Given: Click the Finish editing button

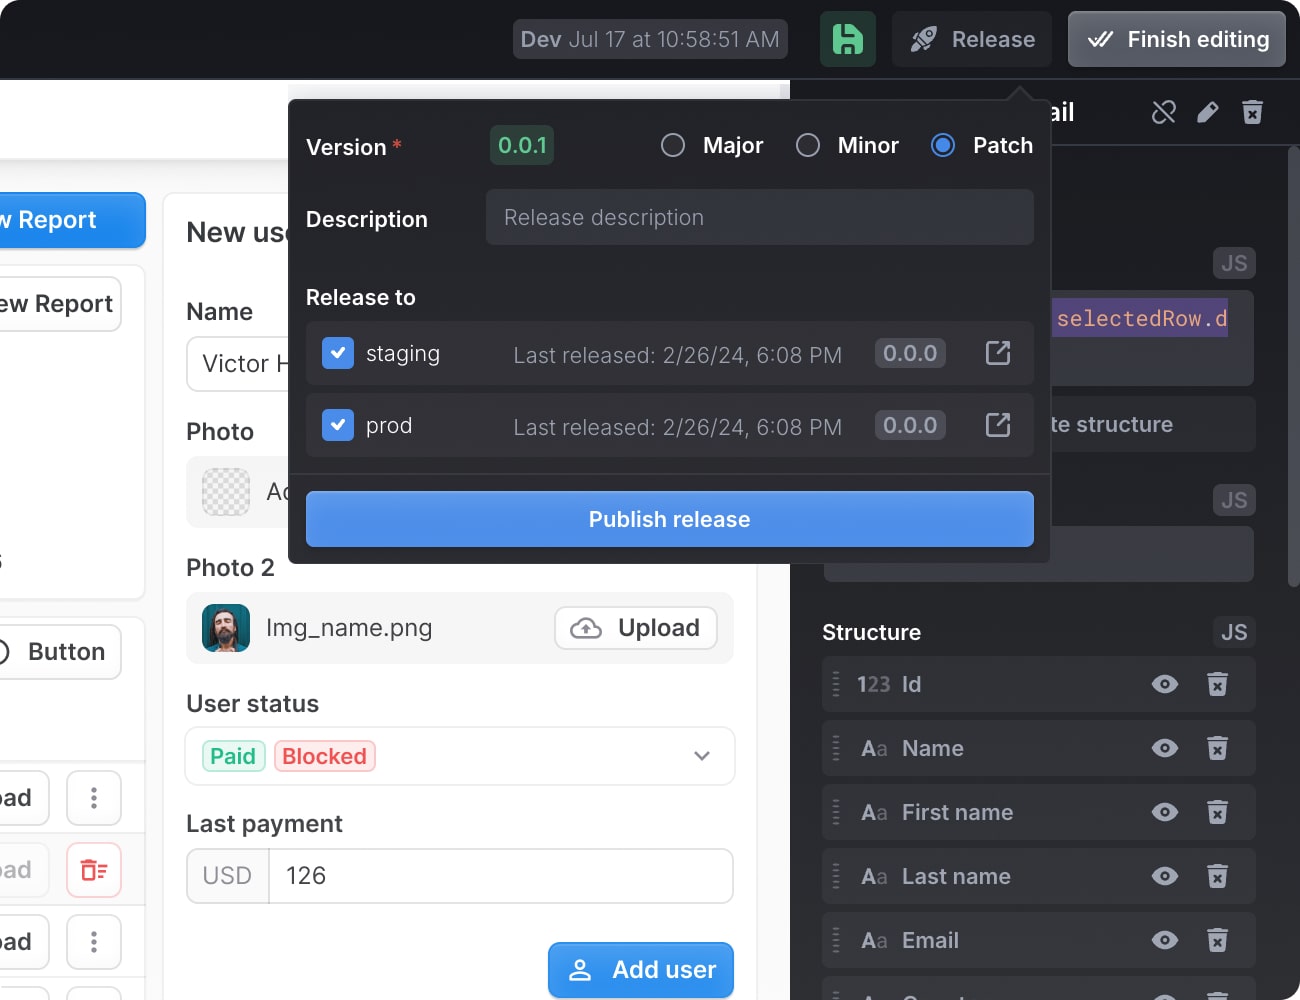Looking at the screenshot, I should [x=1176, y=39].
